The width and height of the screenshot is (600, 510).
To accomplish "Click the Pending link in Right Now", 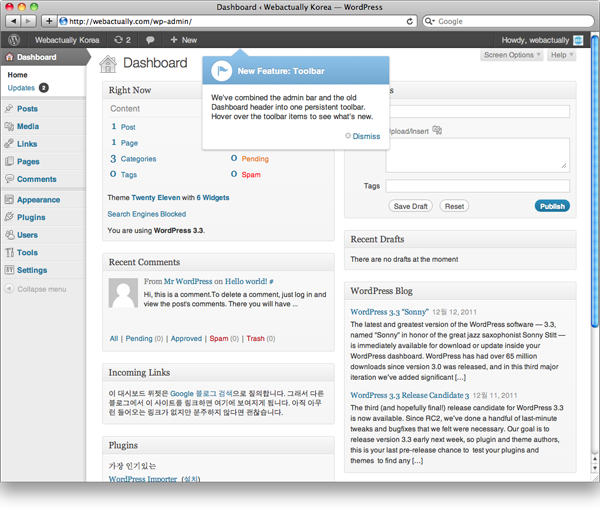I will pos(255,159).
